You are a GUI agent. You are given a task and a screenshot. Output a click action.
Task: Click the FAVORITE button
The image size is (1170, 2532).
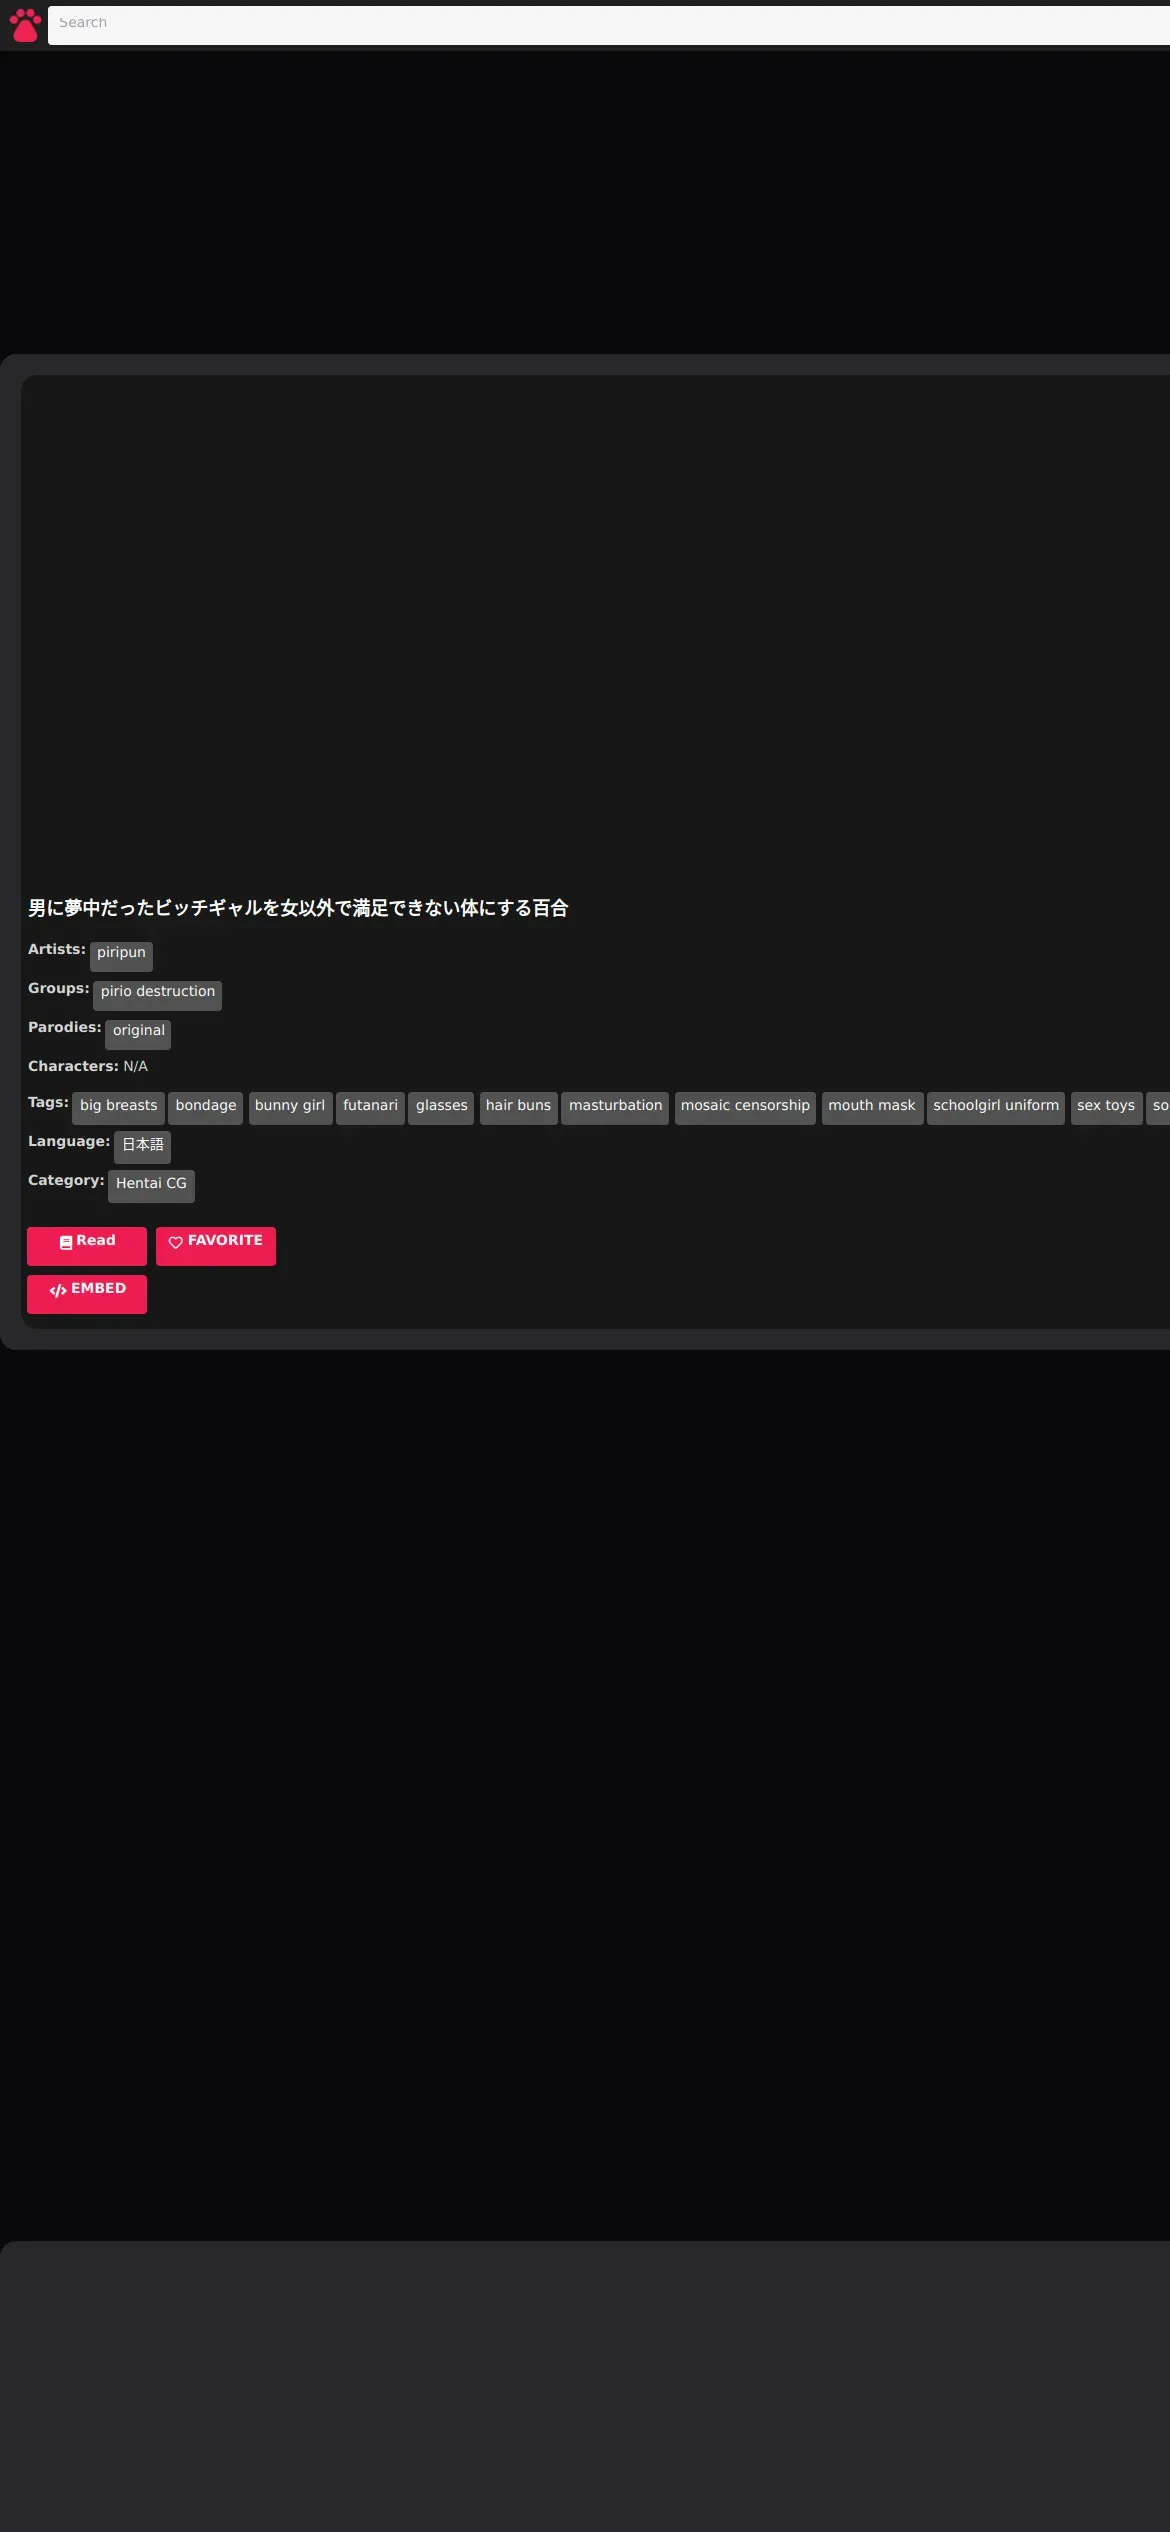[x=216, y=1245]
